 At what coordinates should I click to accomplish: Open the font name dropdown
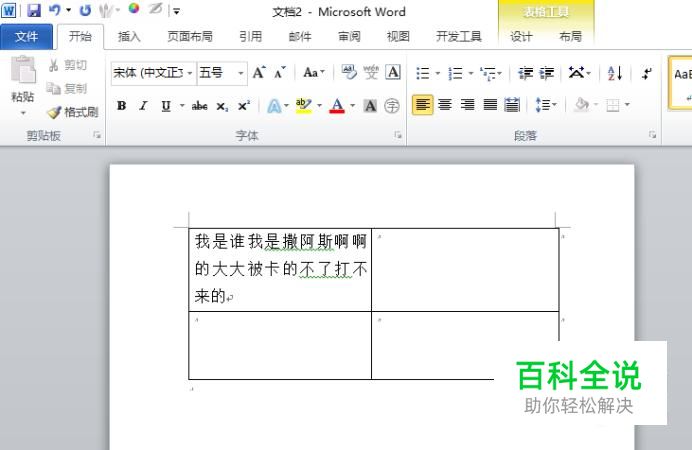pyautogui.click(x=190, y=73)
